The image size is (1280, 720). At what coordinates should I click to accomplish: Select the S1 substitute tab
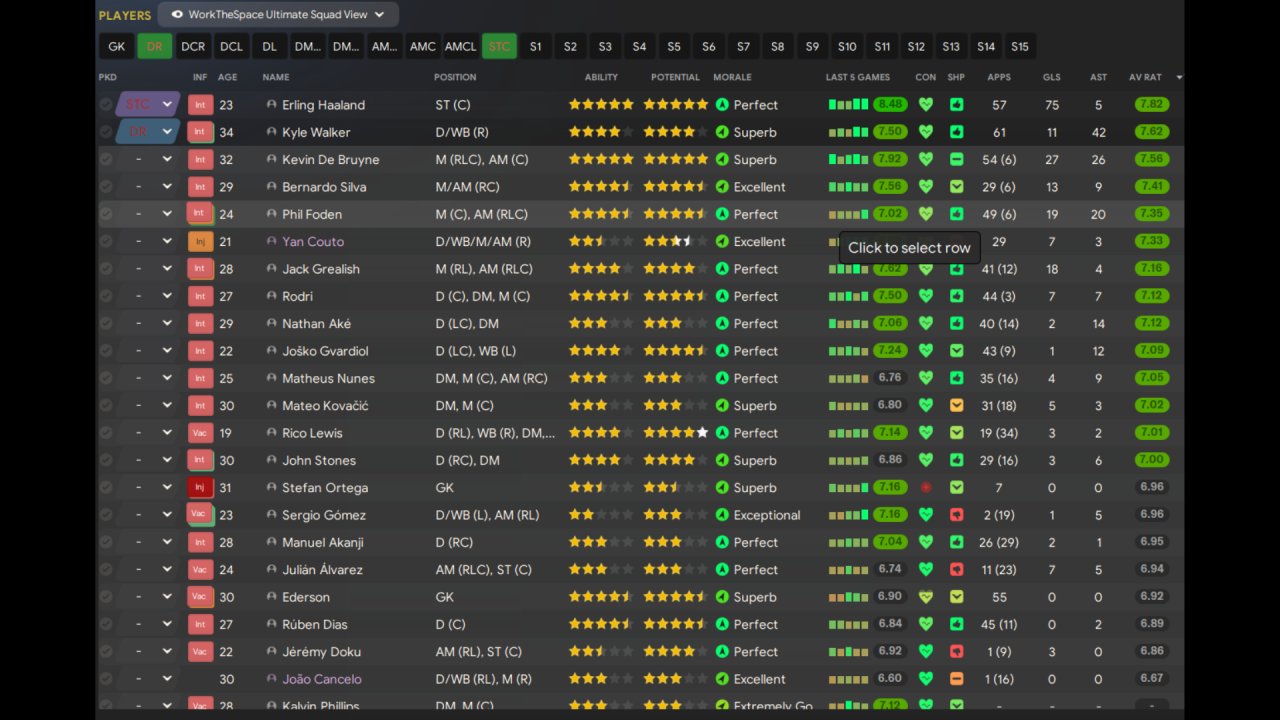point(536,46)
